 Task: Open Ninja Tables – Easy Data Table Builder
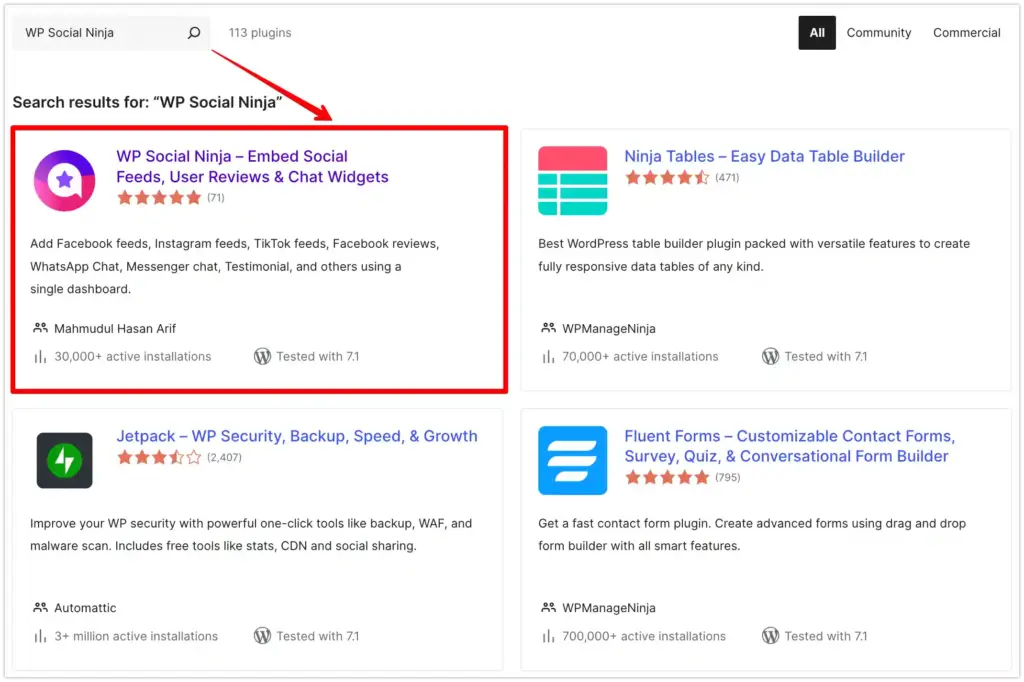764,156
